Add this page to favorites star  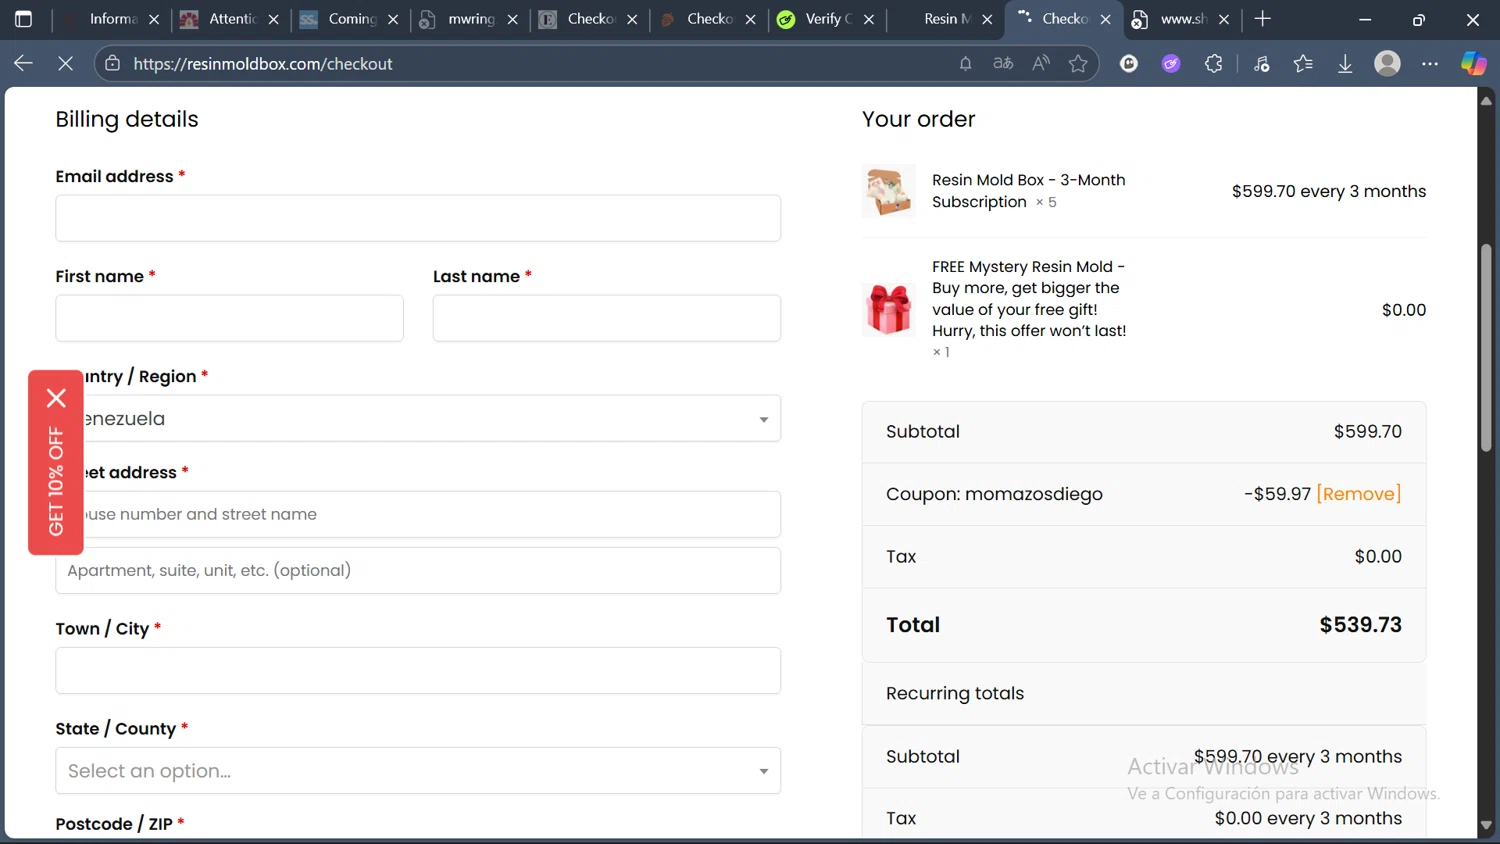tap(1078, 63)
